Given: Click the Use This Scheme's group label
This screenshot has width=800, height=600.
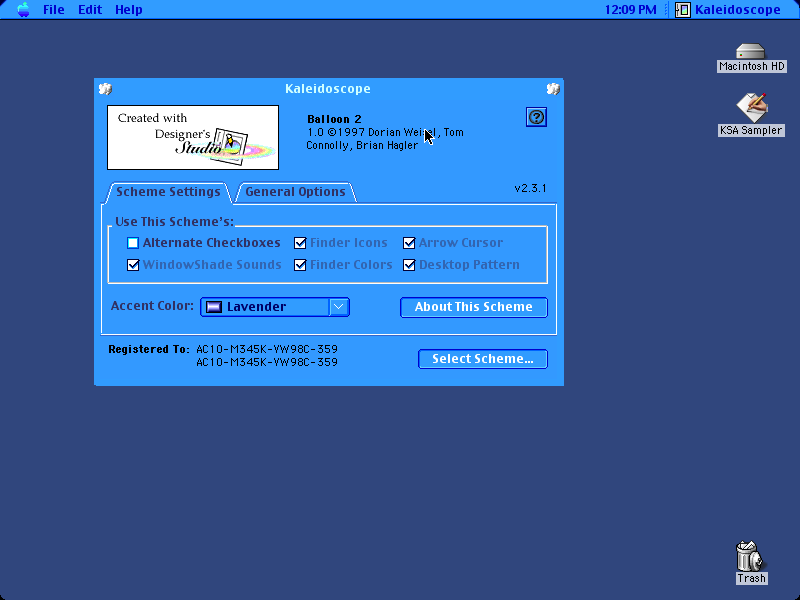Looking at the screenshot, I should pos(174,222).
